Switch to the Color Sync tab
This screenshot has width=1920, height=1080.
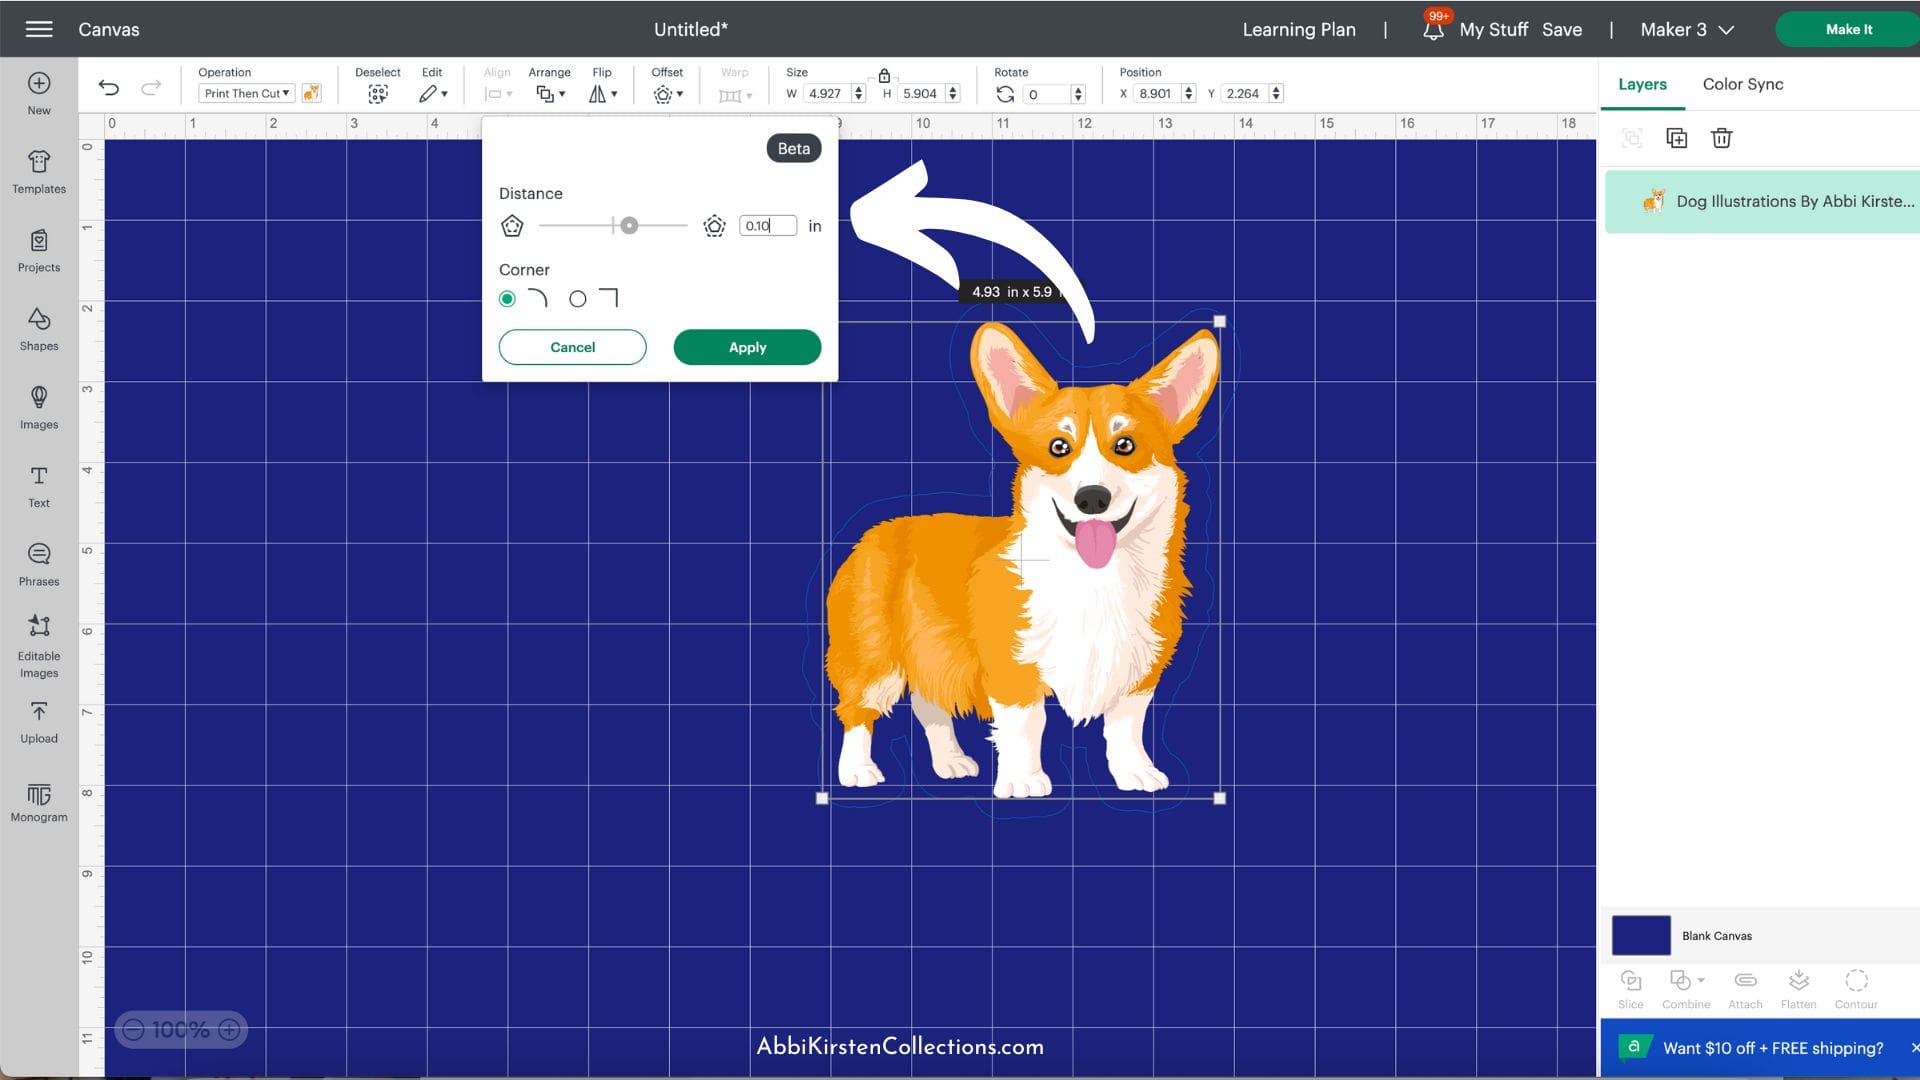[1742, 84]
